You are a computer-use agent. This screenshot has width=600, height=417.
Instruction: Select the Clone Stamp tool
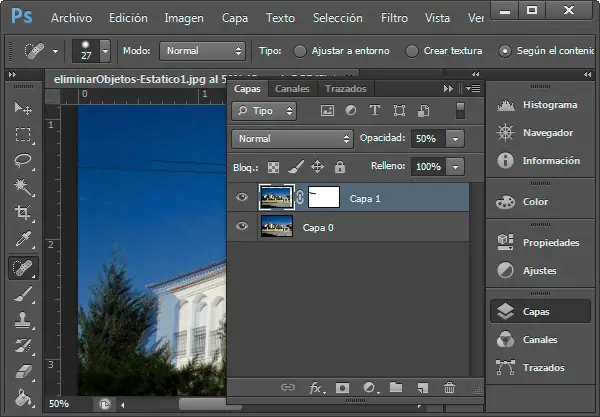pos(22,321)
